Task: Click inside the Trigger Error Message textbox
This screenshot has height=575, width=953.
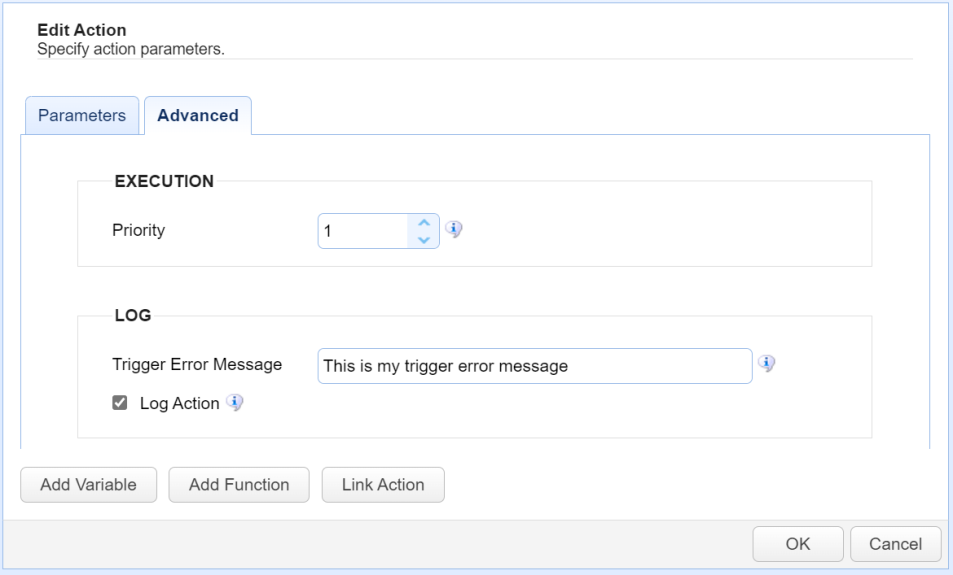Action: click(x=534, y=366)
